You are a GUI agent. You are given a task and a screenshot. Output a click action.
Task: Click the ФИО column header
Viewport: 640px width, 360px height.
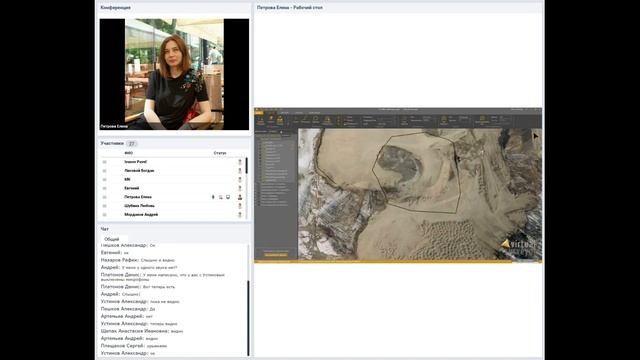(x=129, y=153)
